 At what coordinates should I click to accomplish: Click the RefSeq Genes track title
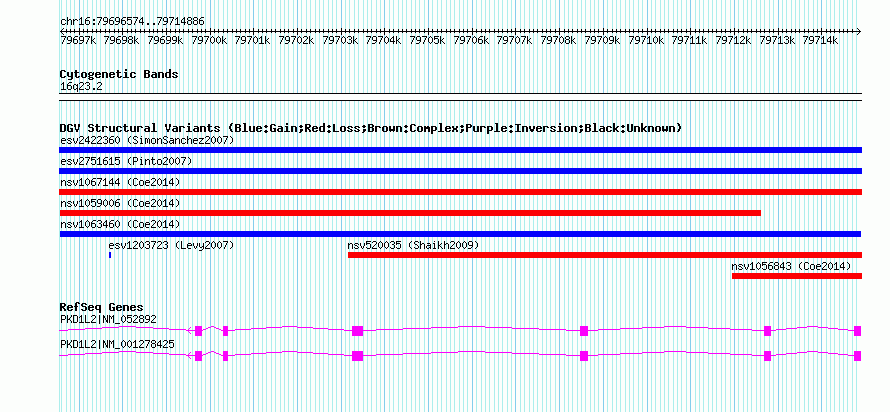click(102, 307)
